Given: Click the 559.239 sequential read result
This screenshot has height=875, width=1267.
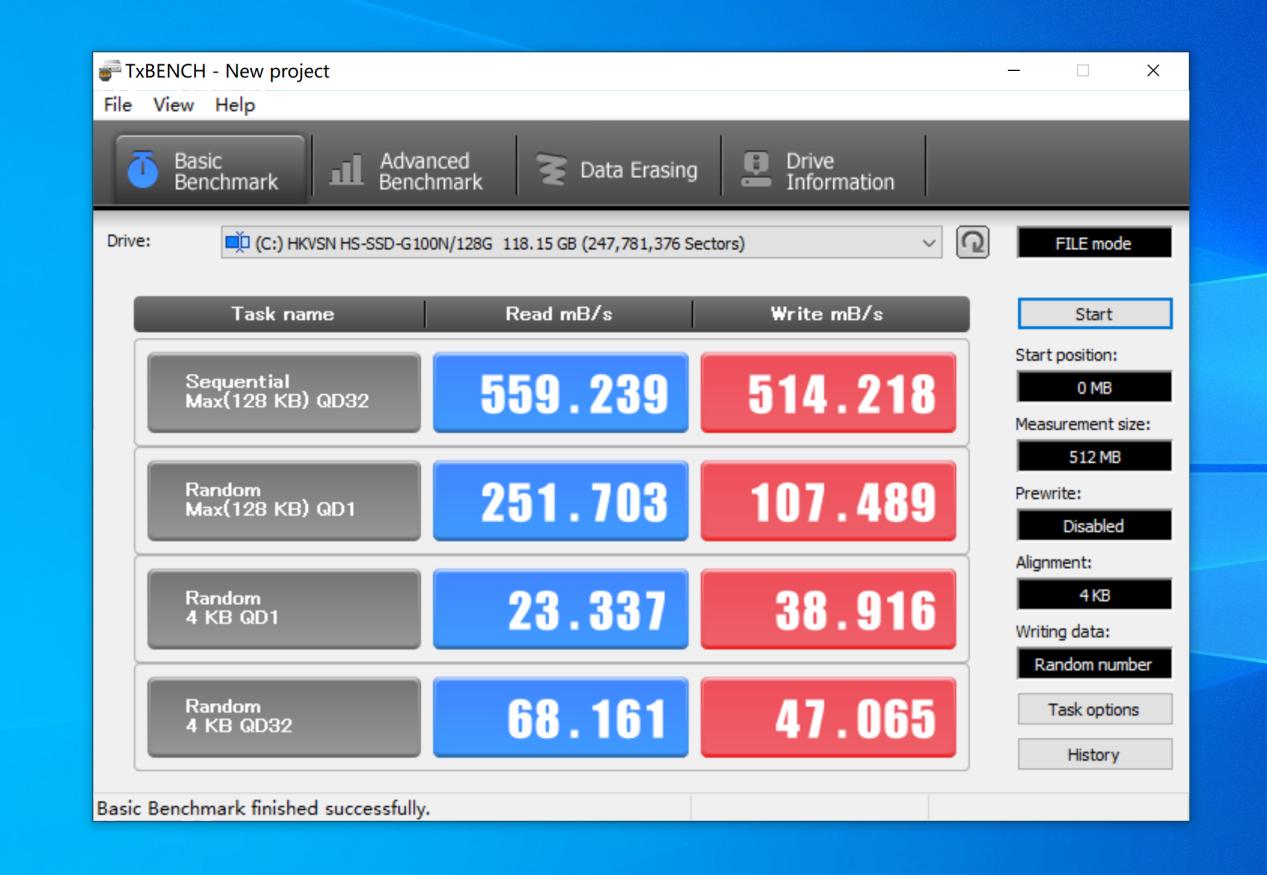Looking at the screenshot, I should click(561, 392).
